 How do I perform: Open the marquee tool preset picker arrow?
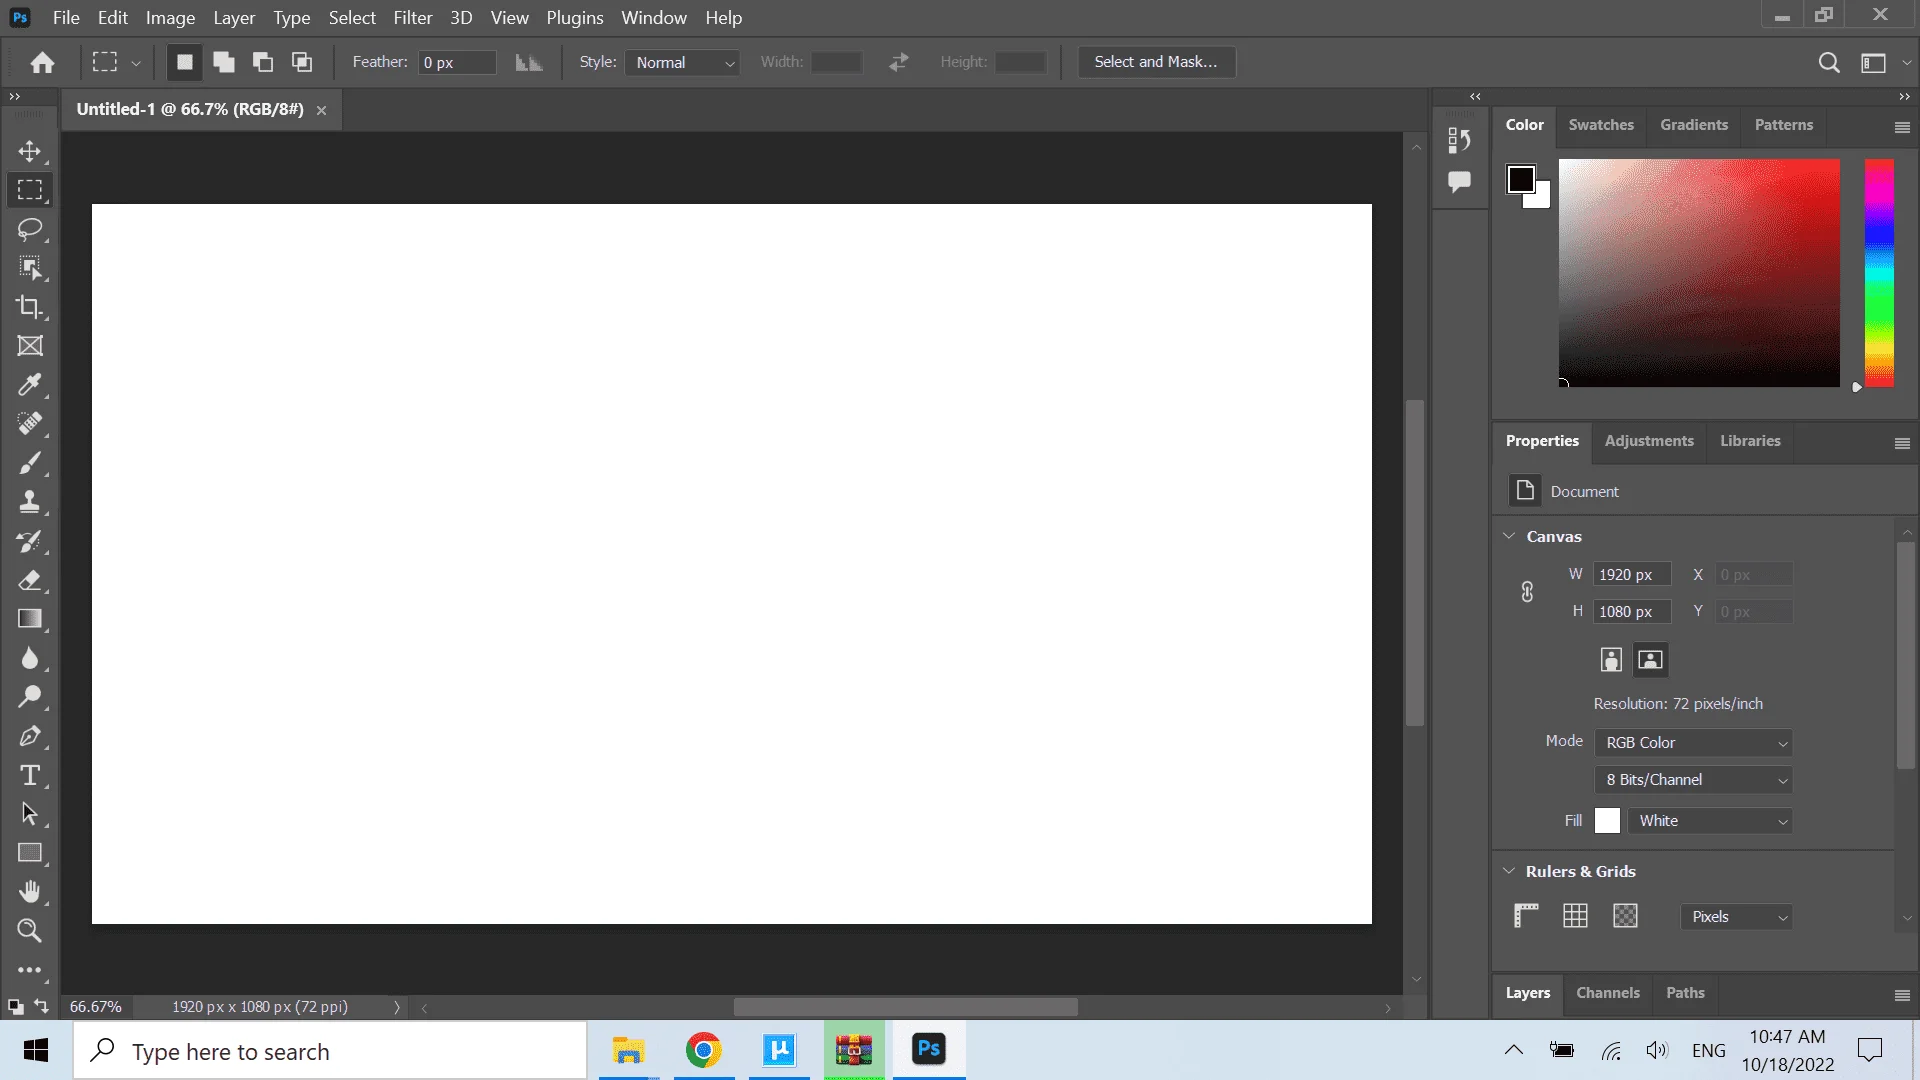[x=136, y=63]
